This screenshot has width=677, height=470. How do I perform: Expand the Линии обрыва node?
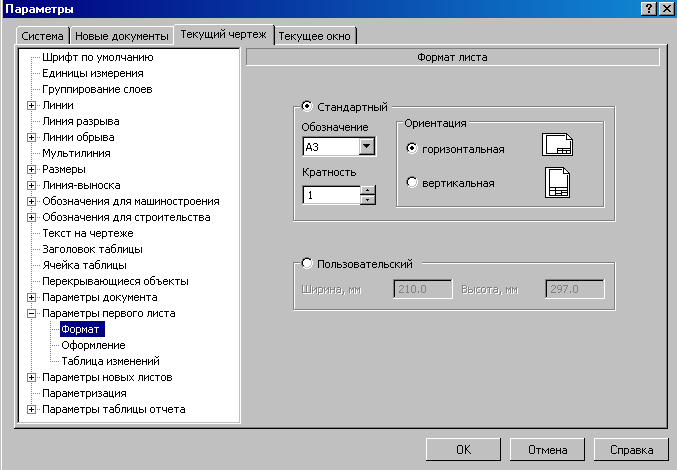(x=32, y=137)
